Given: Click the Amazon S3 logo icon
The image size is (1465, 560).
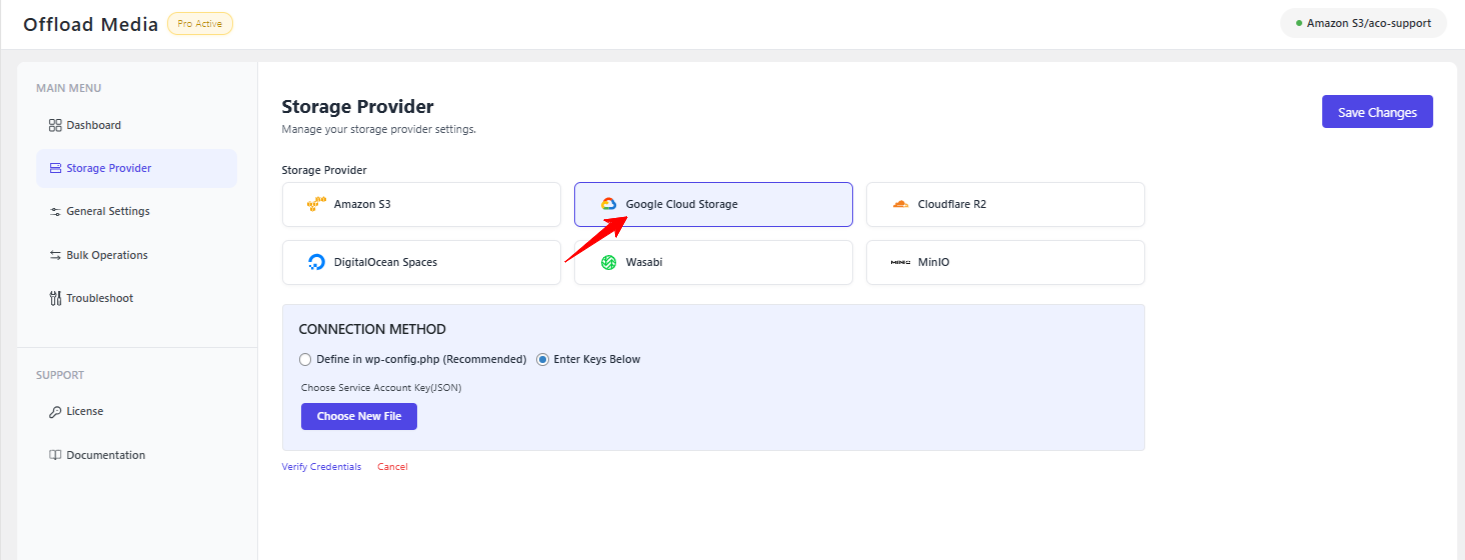Looking at the screenshot, I should [x=316, y=204].
